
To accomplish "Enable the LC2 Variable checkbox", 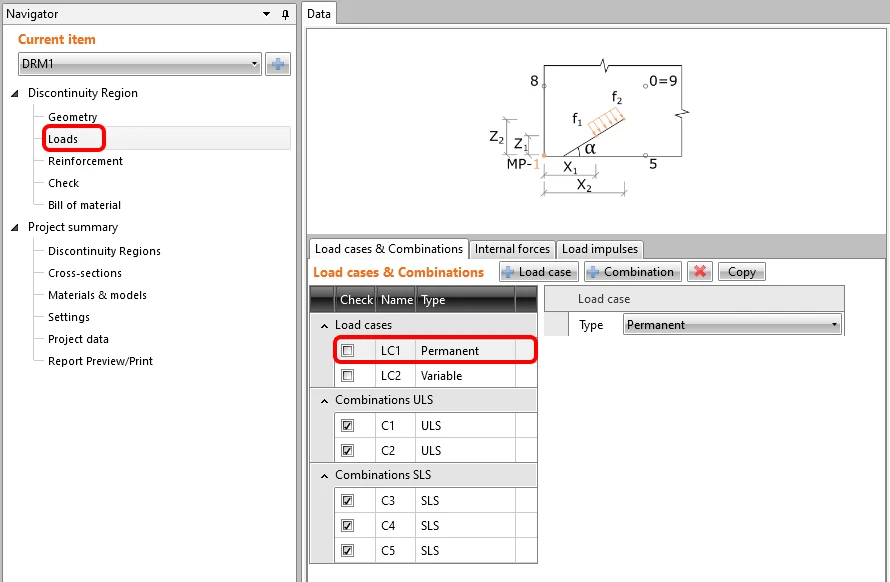I will (x=347, y=376).
